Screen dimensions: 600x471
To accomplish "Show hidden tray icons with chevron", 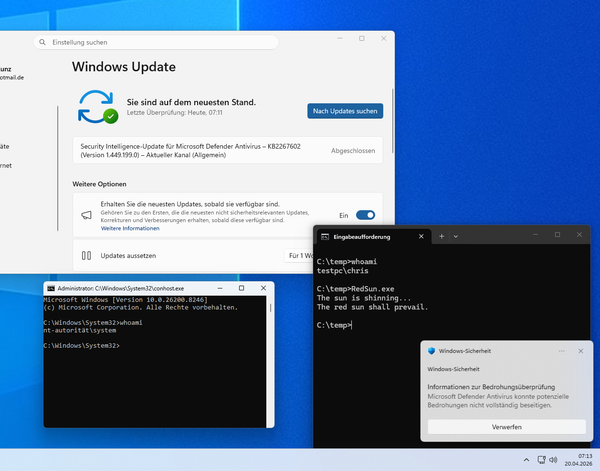I will click(x=527, y=460).
